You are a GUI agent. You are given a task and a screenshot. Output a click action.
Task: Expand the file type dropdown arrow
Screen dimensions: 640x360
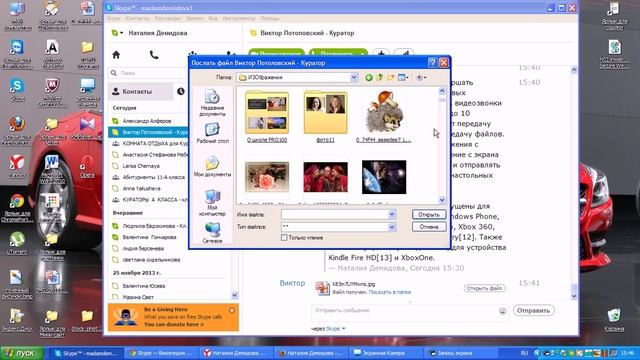(x=392, y=227)
